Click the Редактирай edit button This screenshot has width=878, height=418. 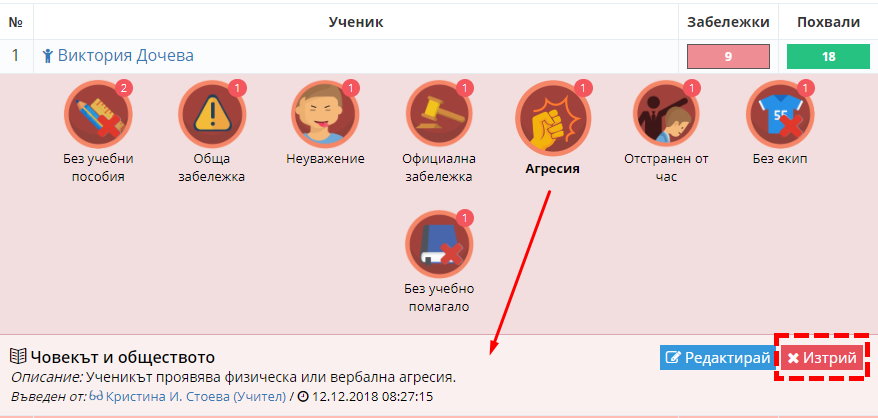point(720,357)
